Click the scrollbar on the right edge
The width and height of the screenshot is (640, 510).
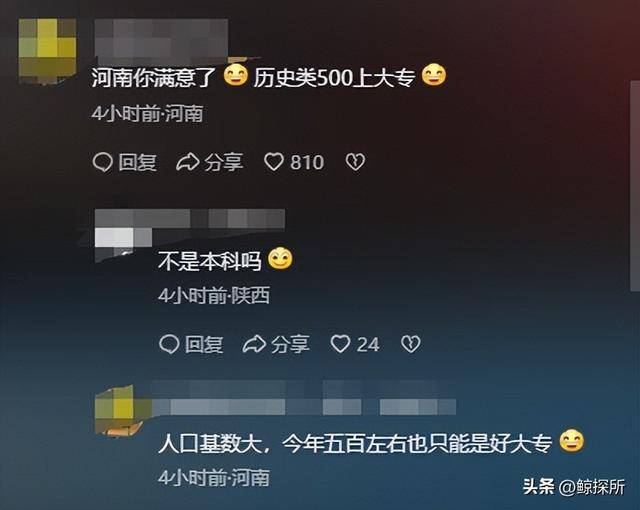(x=635, y=186)
